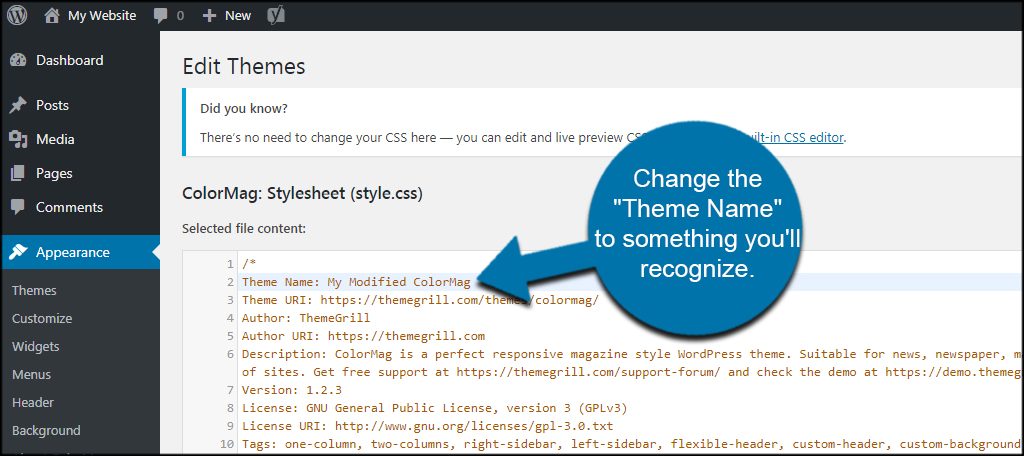This screenshot has width=1024, height=456.
Task: Open the WordPress logo menu
Action: (x=17, y=16)
